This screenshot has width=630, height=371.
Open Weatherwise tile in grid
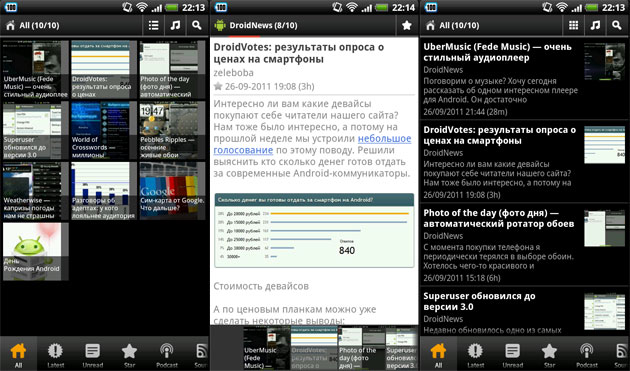(35, 191)
